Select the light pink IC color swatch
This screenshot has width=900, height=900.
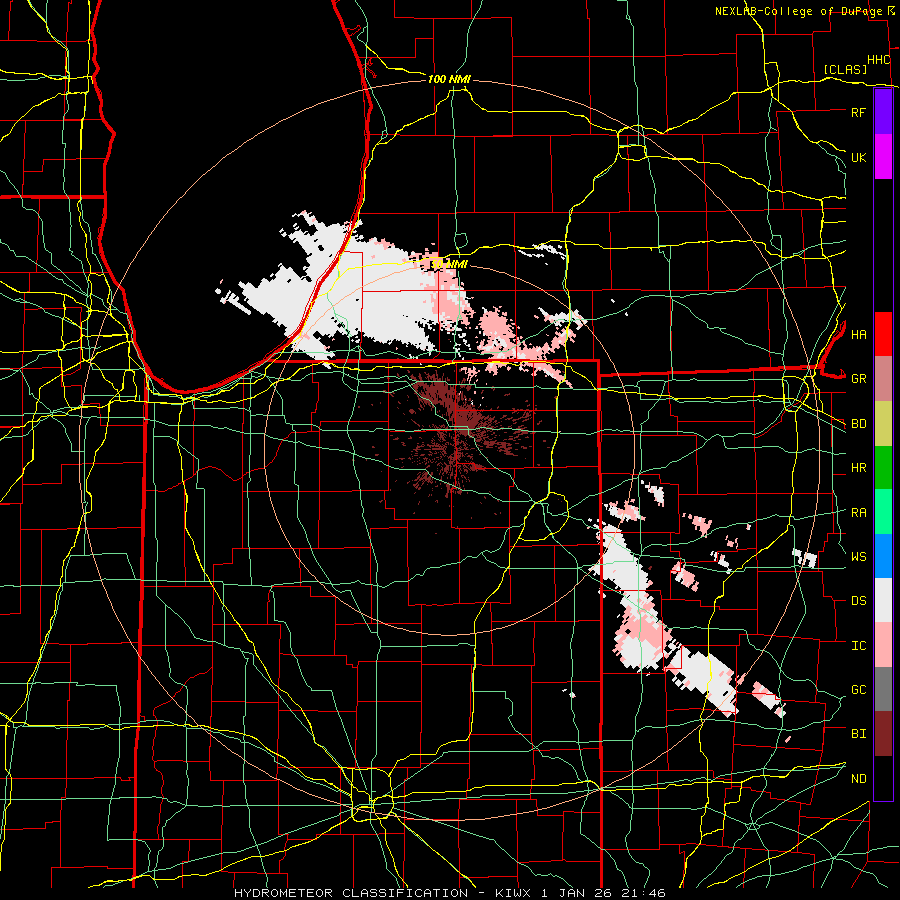(x=883, y=645)
